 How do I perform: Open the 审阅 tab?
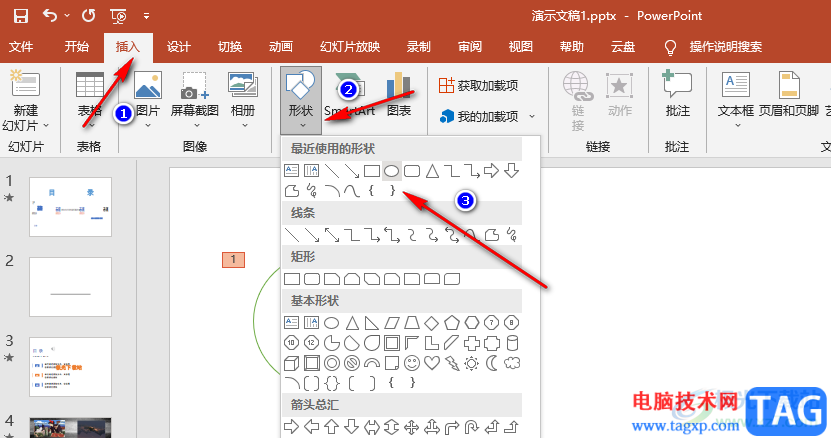470,47
